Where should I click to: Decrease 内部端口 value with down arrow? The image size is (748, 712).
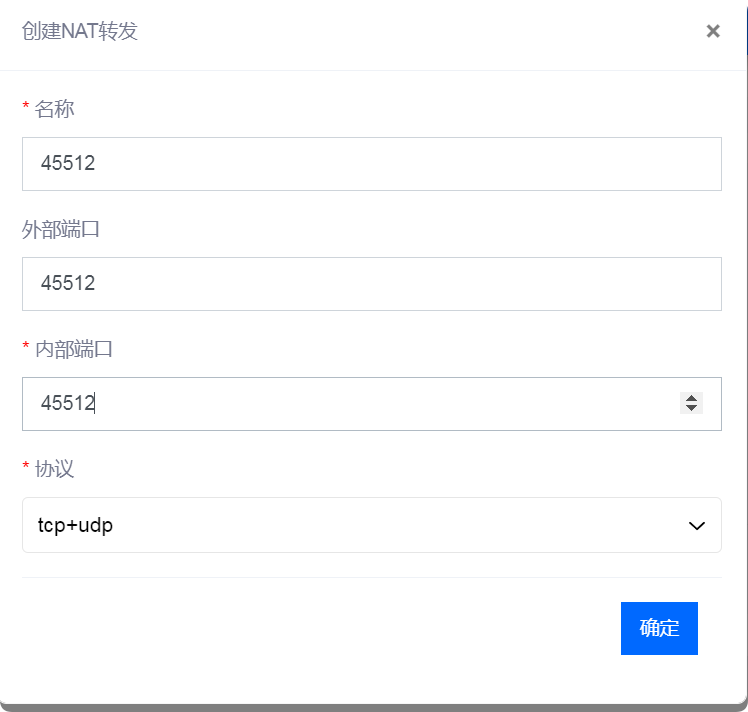click(x=691, y=408)
